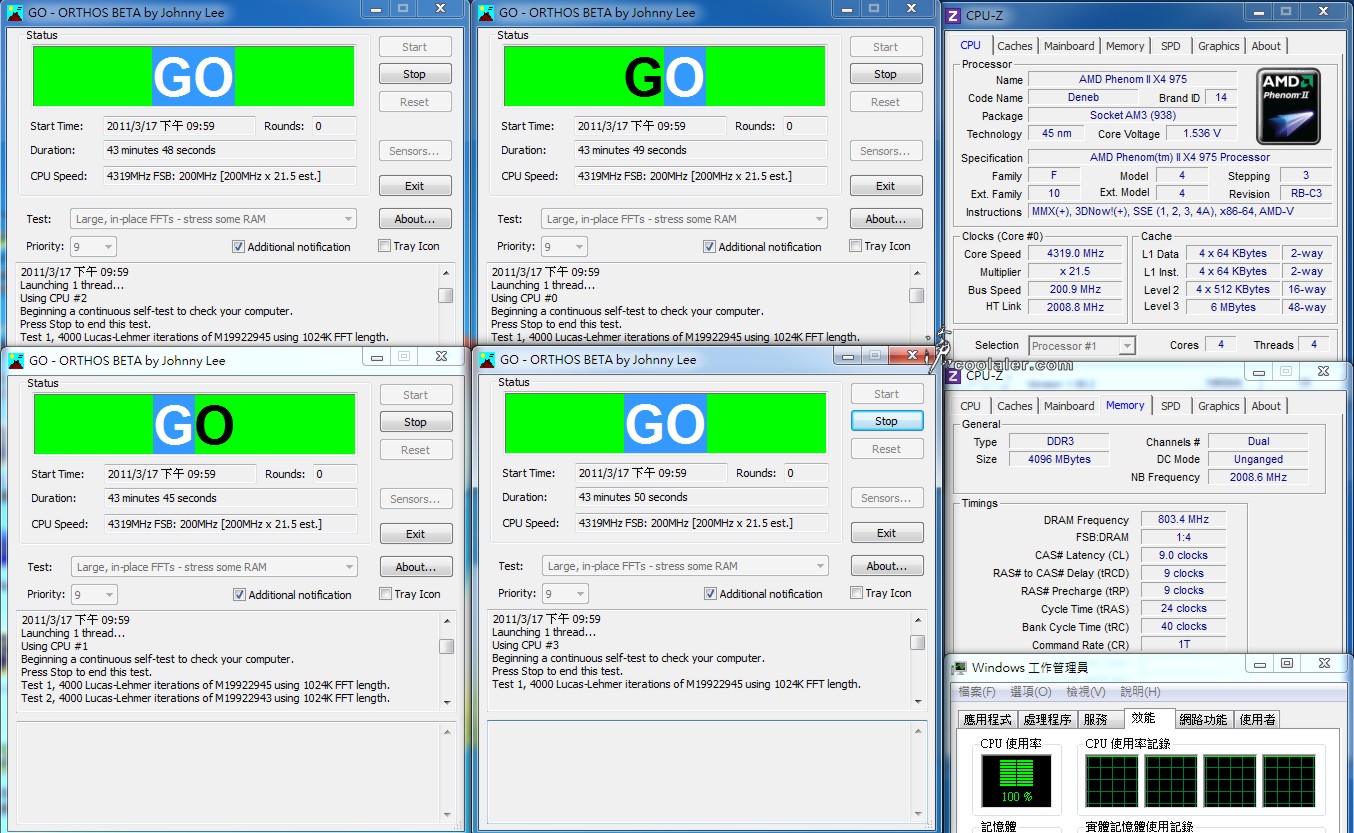Switch to the 使用者 tab in Task Manager

(1257, 720)
